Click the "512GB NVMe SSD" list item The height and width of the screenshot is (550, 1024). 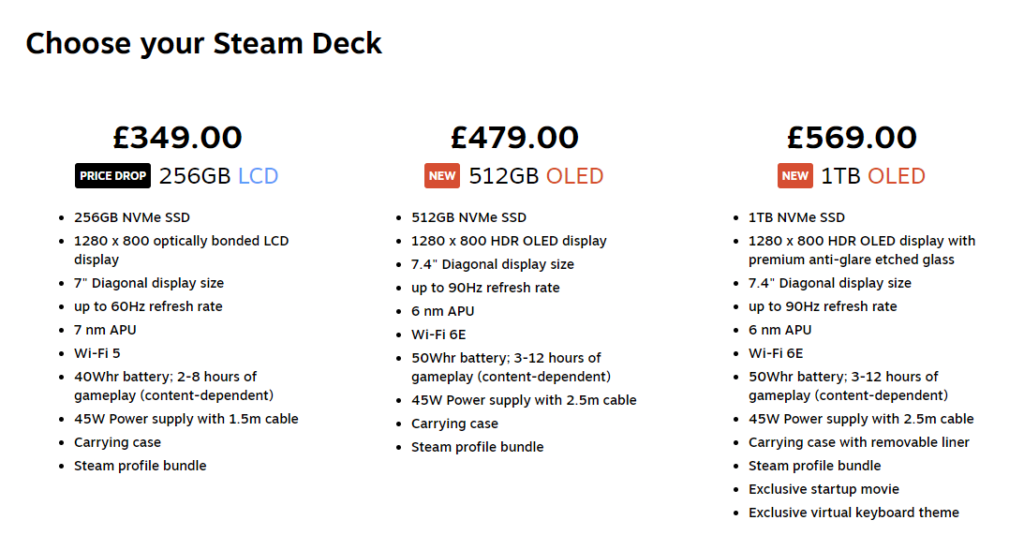(469, 217)
